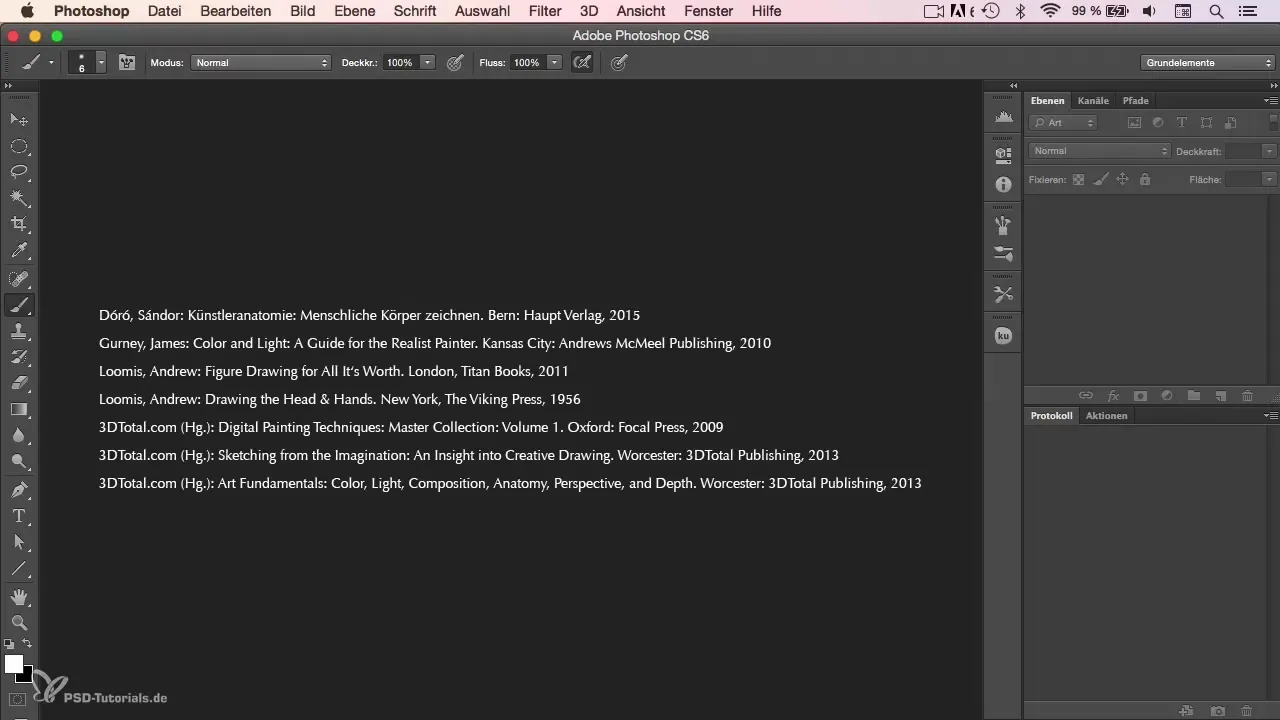Select the History Brush tool

19,357
